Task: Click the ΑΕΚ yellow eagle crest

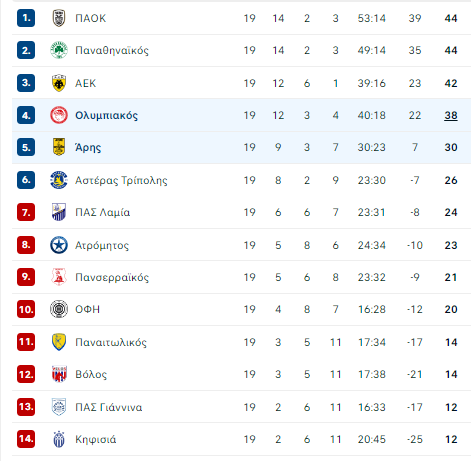Action: pos(59,83)
